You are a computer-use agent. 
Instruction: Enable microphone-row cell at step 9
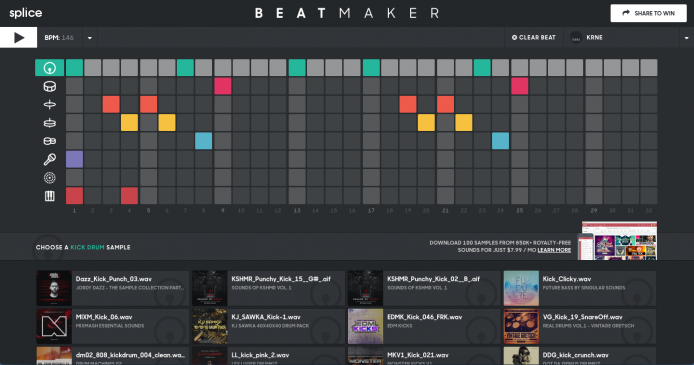pos(223,159)
